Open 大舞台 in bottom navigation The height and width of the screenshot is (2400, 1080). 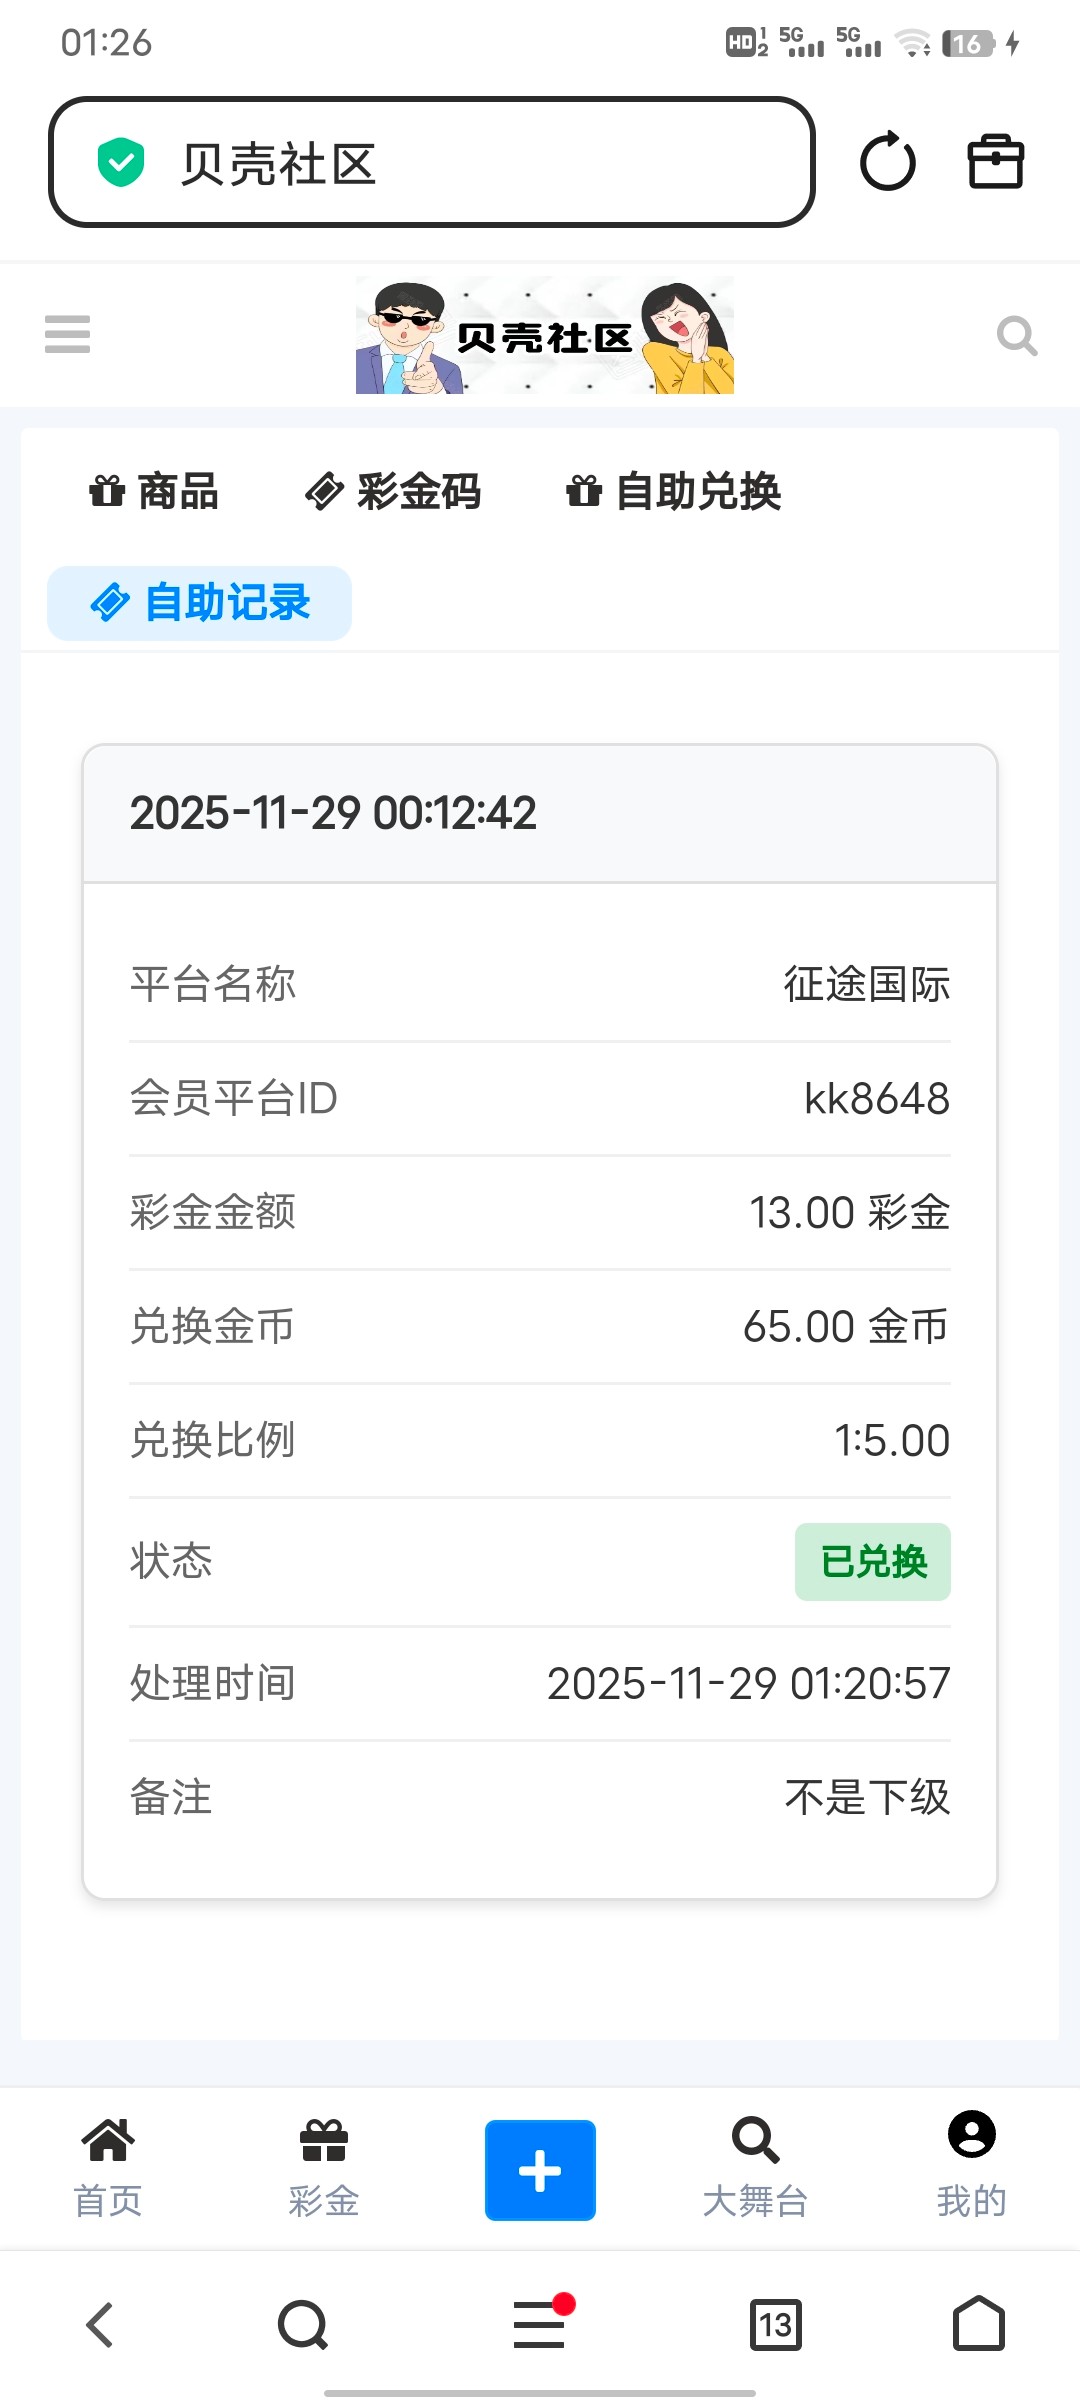pos(755,2168)
